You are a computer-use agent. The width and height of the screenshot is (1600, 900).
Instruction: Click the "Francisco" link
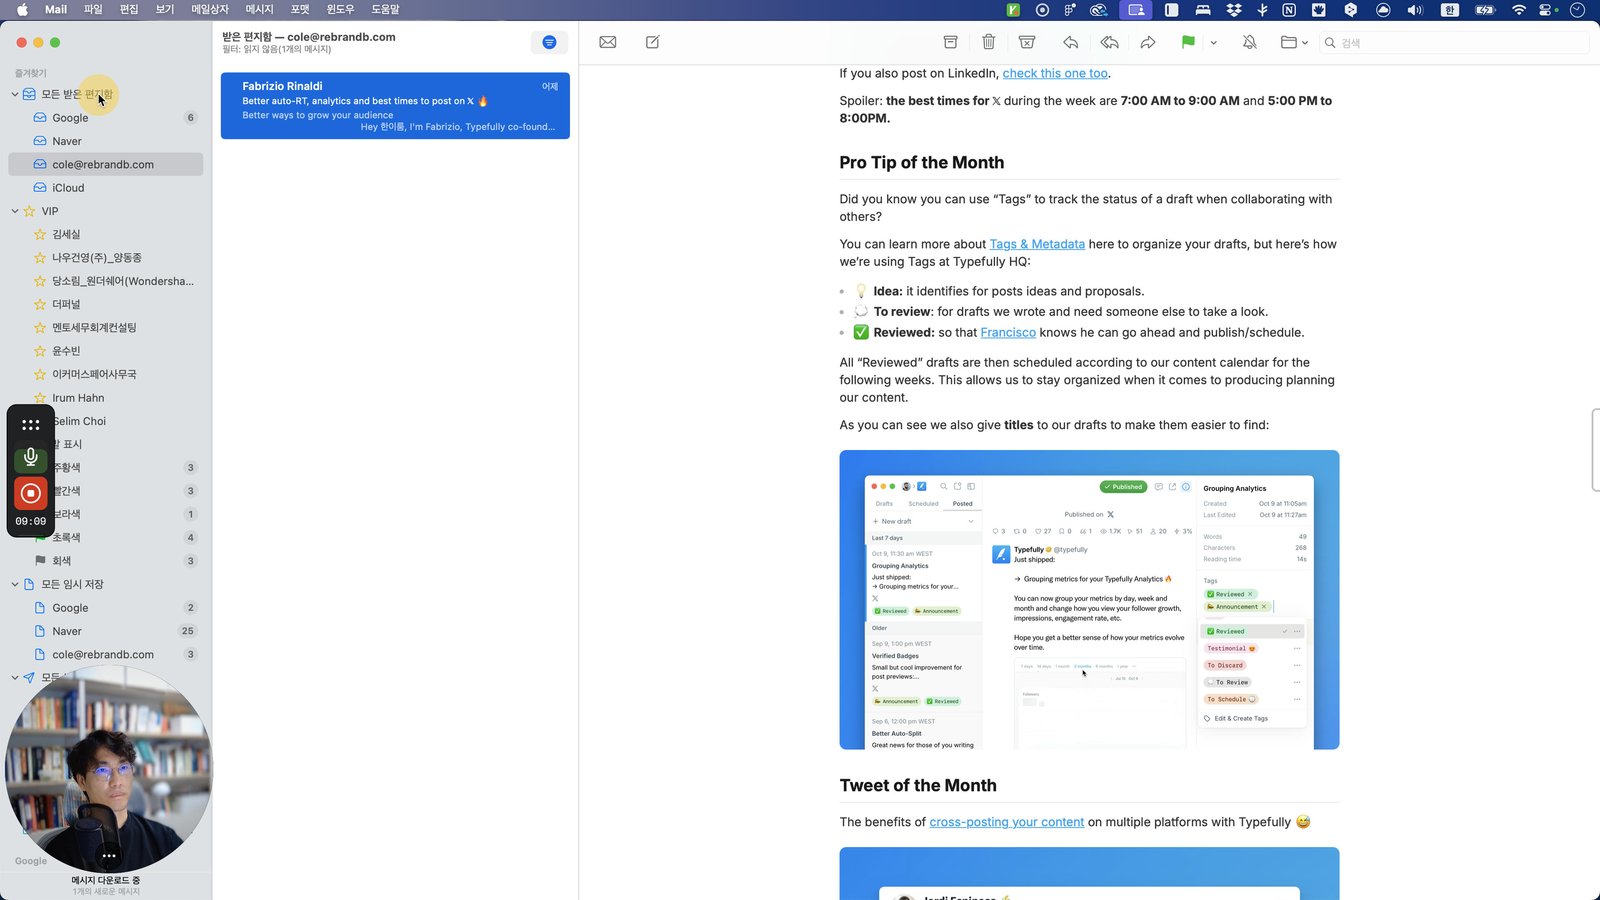pos(1008,333)
